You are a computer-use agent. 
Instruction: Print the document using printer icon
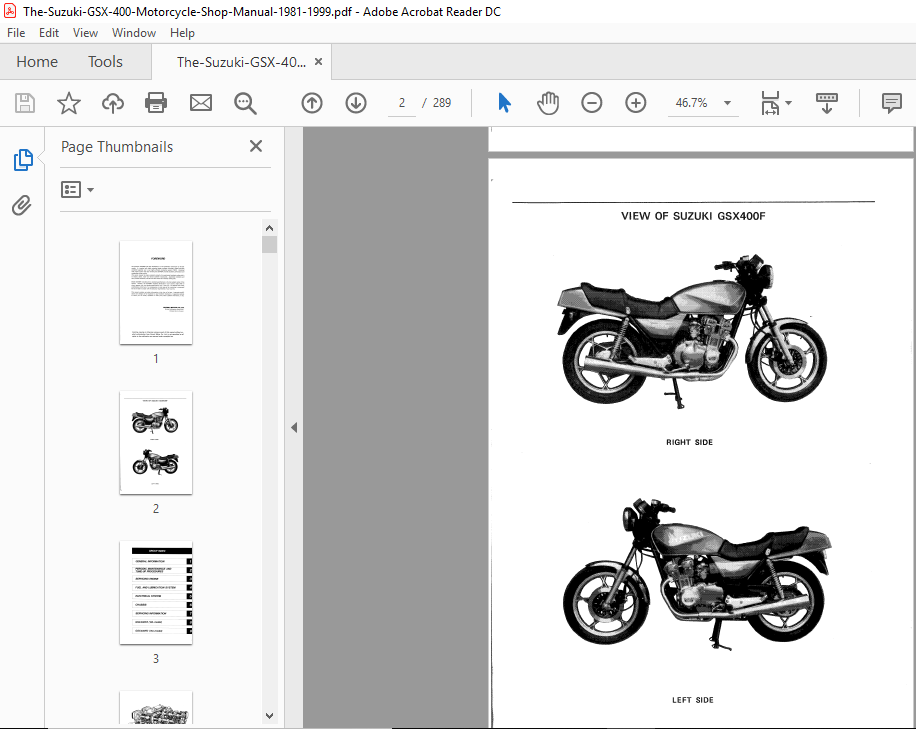click(x=156, y=103)
